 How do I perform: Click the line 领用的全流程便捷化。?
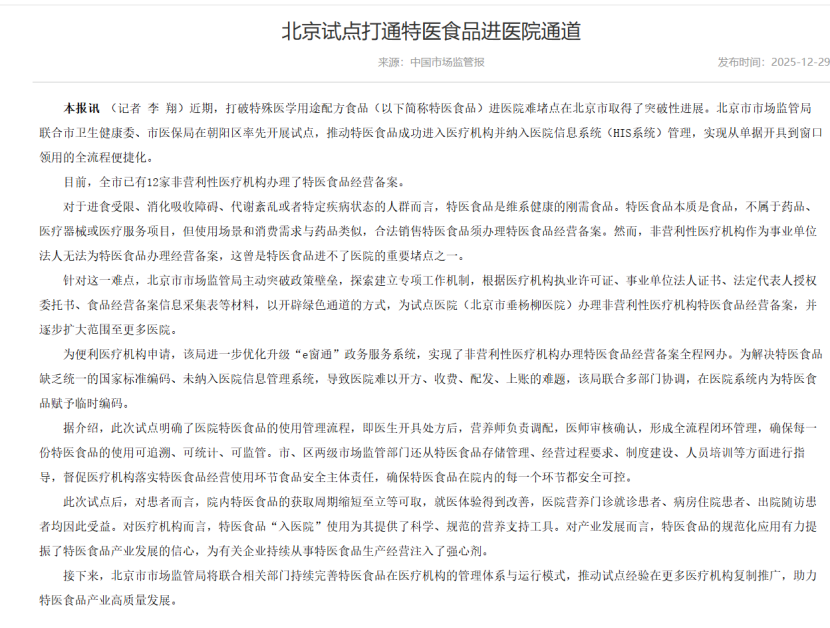[x=97, y=158]
